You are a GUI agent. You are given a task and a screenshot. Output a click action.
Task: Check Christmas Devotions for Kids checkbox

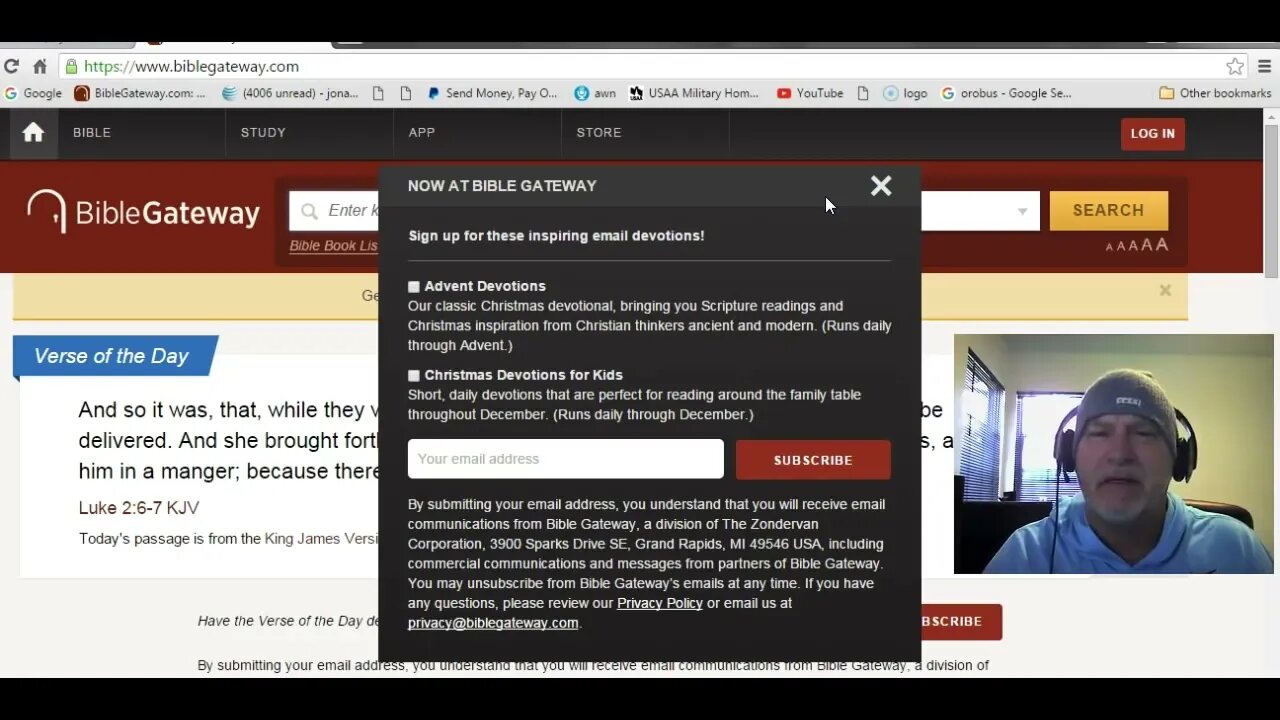click(x=414, y=376)
